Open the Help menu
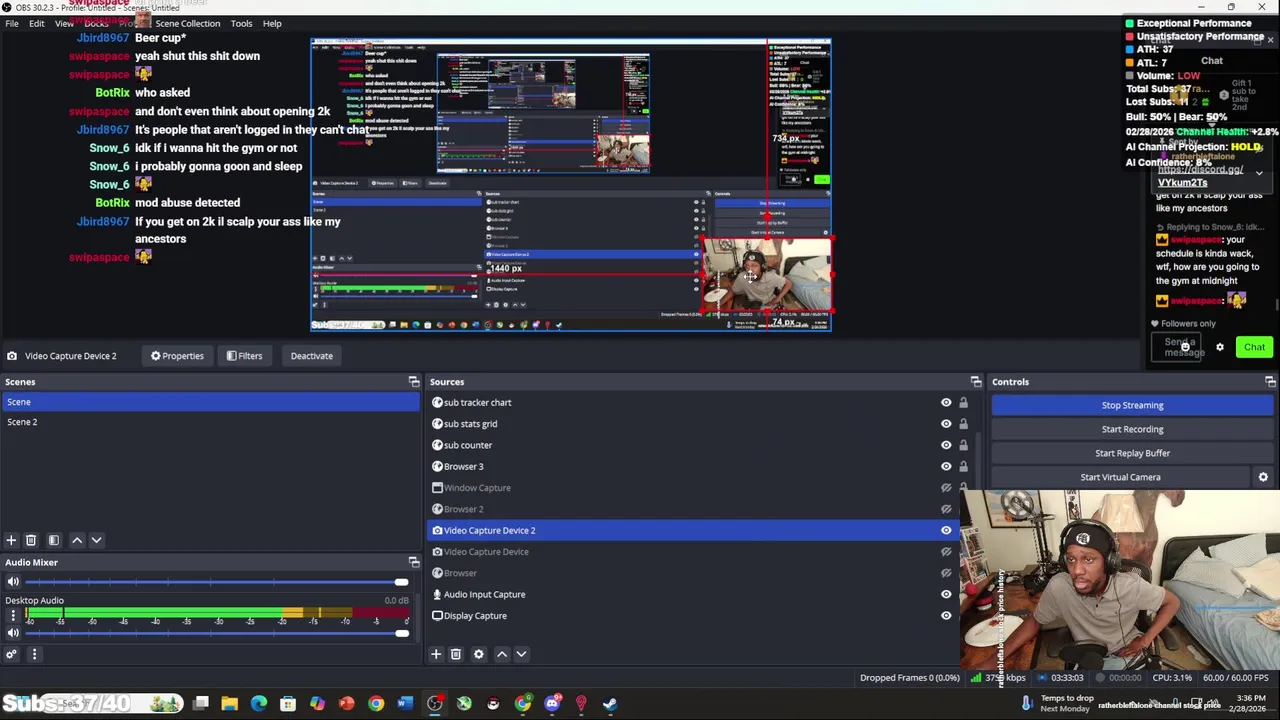The image size is (1280, 720). coord(272,23)
